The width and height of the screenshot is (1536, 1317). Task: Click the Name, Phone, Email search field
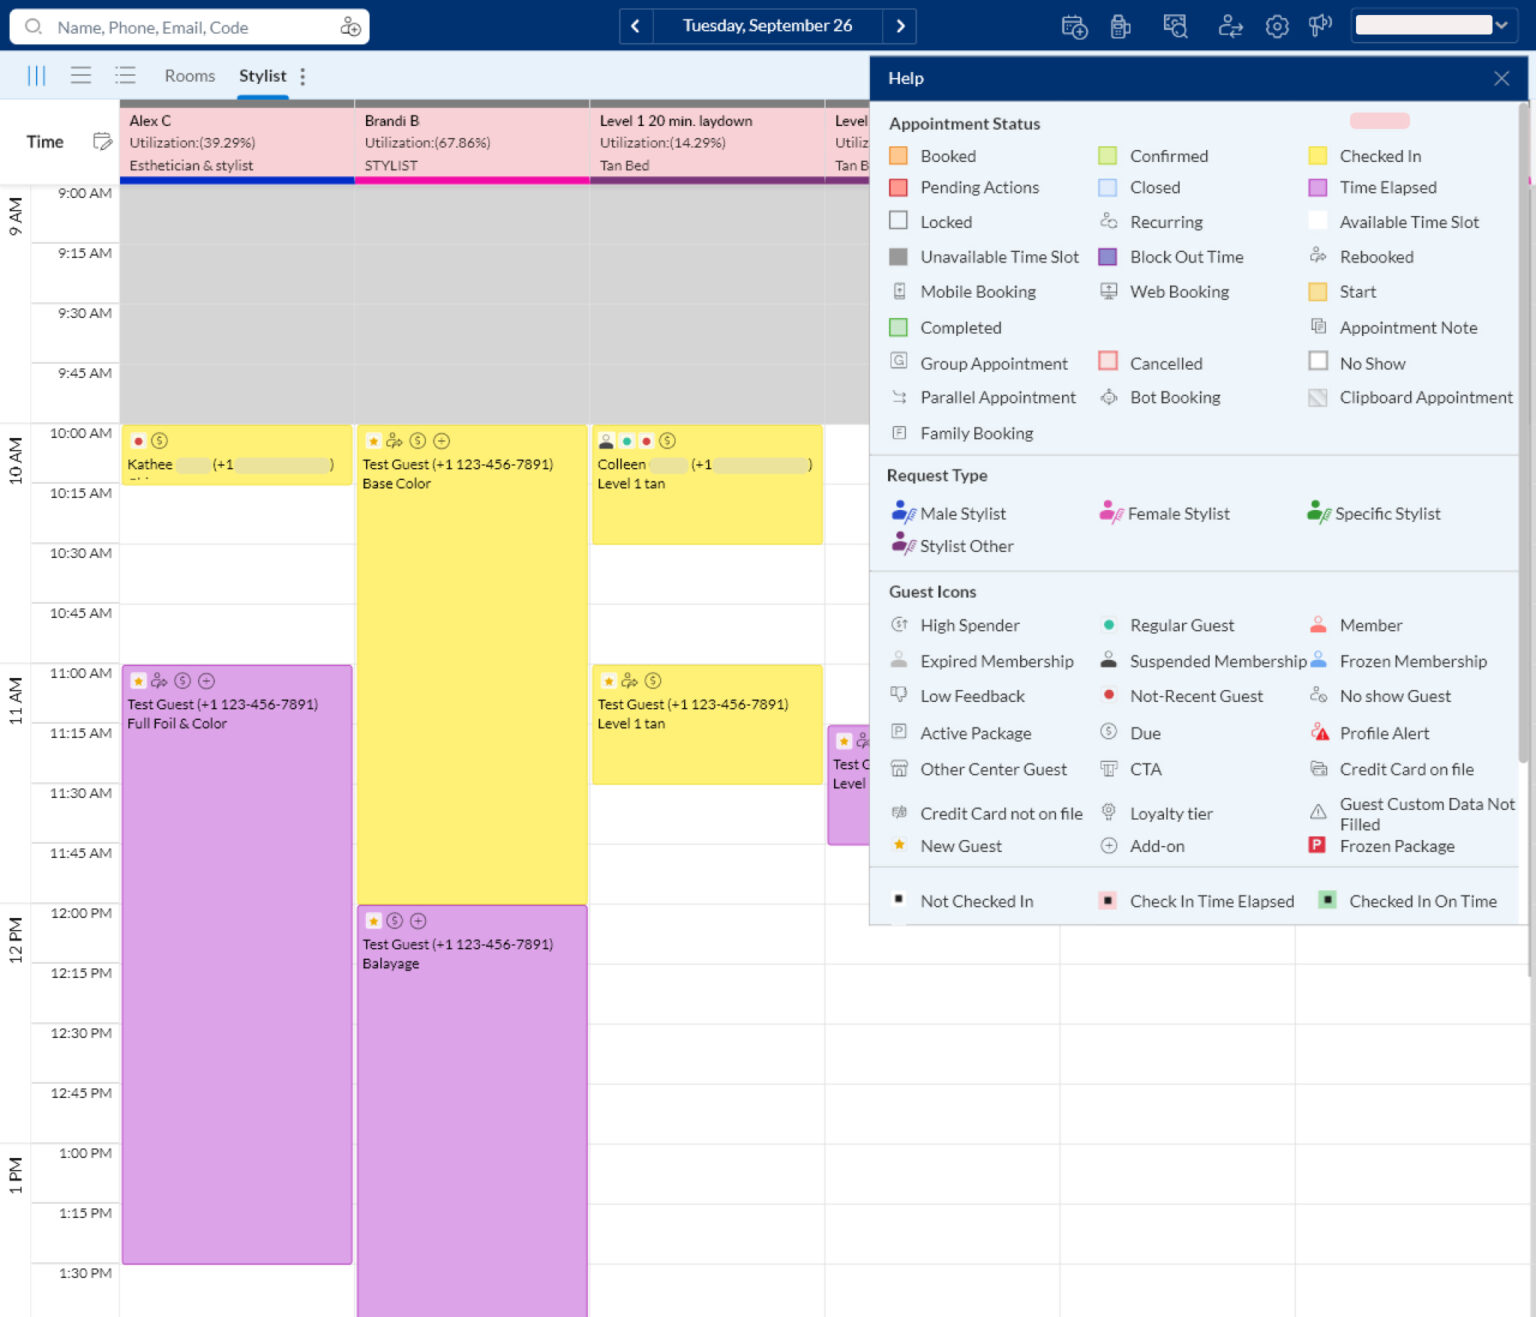coord(190,27)
